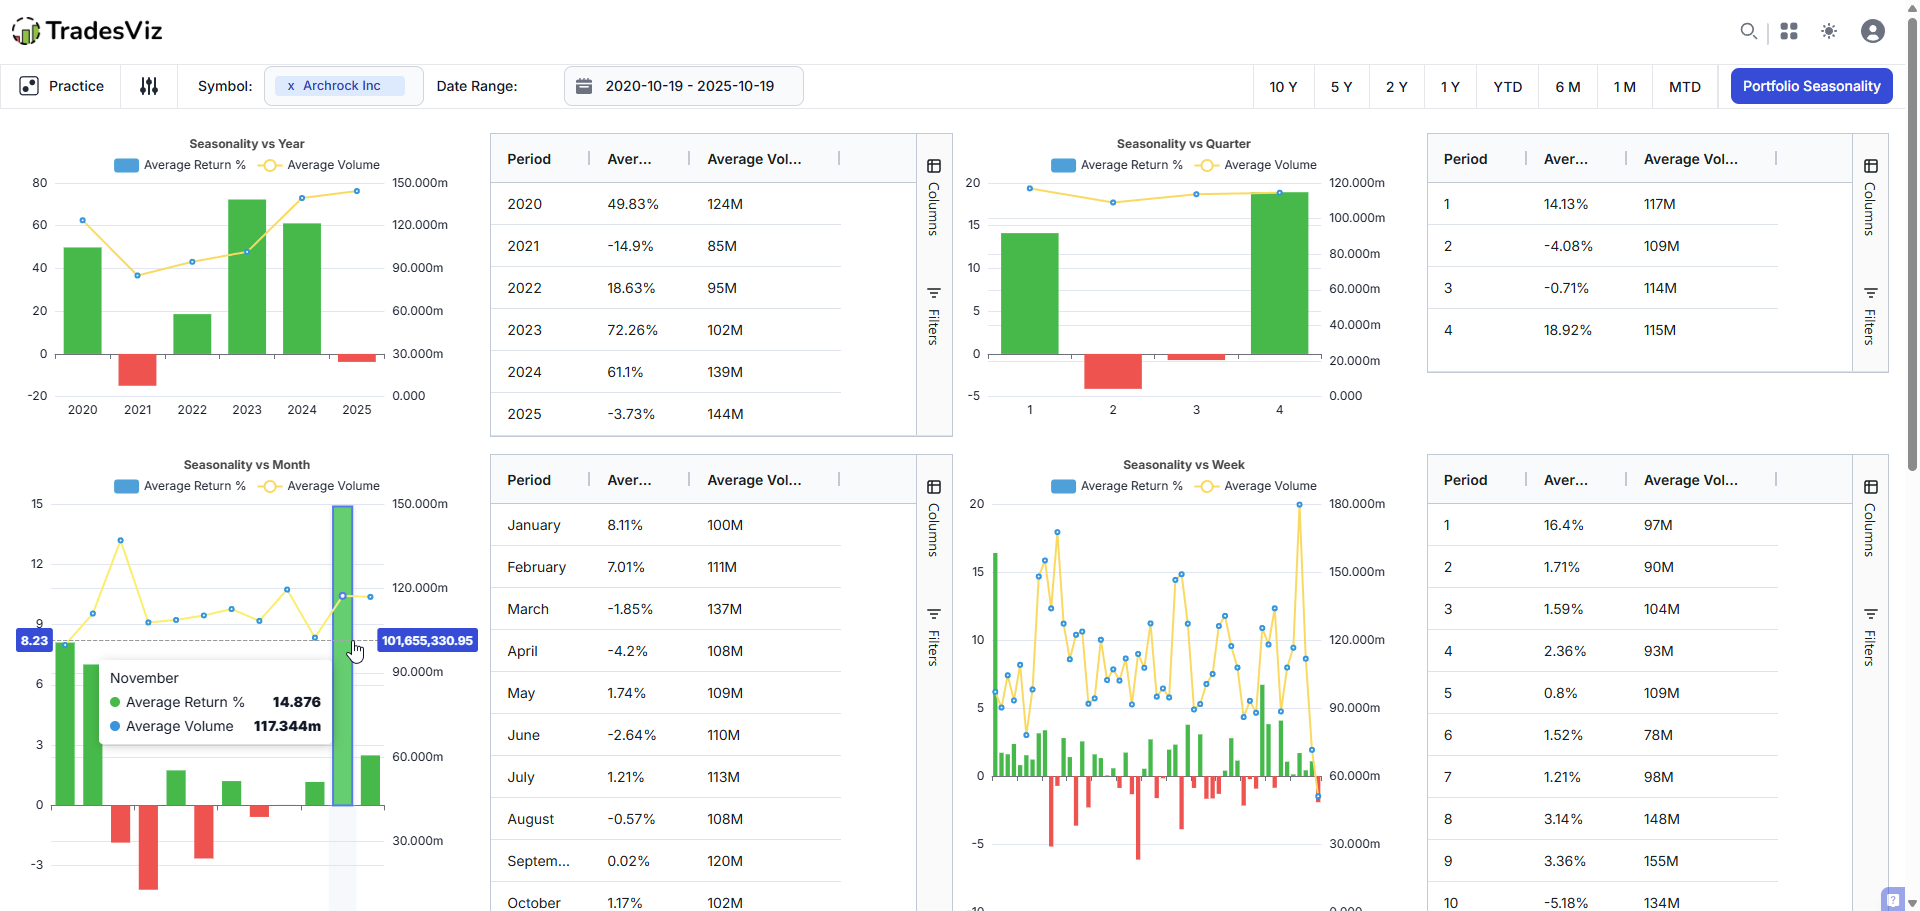The height and width of the screenshot is (911, 1920).
Task: Open the search icon in header
Action: coord(1748,31)
